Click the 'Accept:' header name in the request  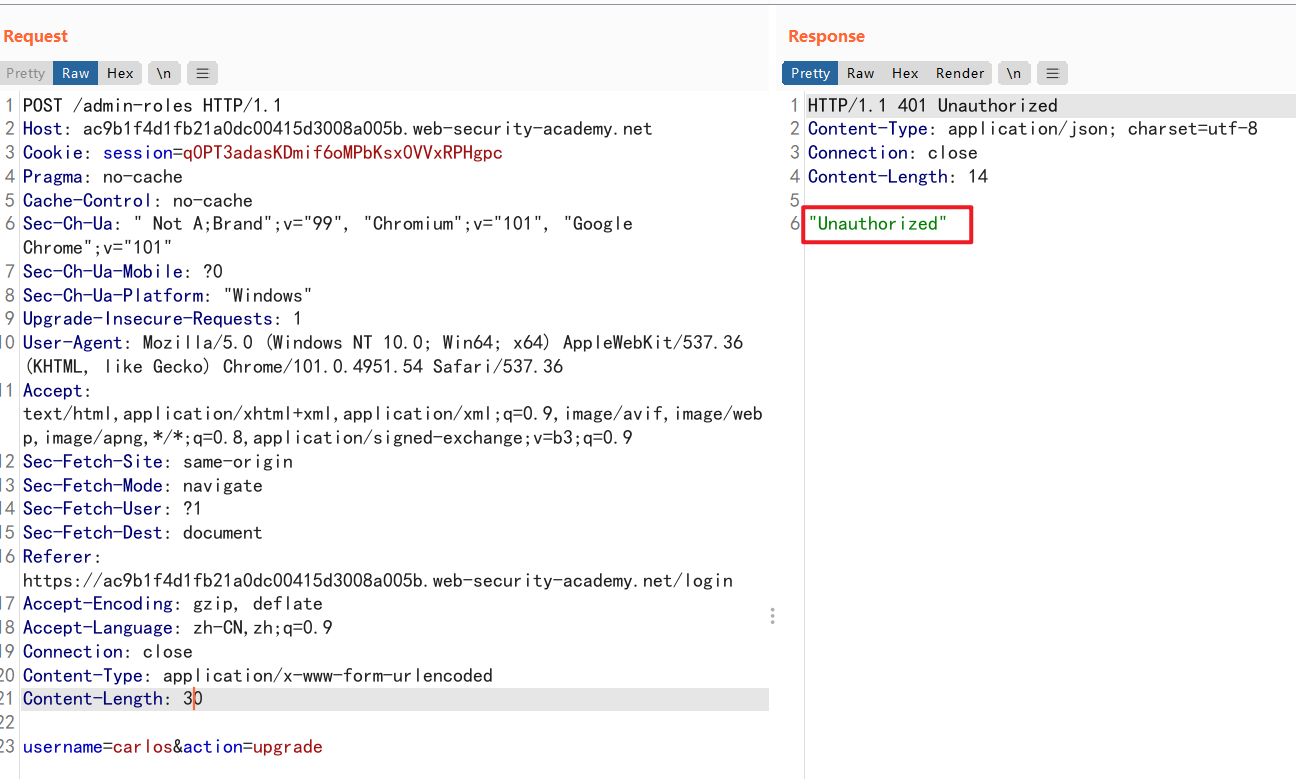pyautogui.click(x=57, y=390)
